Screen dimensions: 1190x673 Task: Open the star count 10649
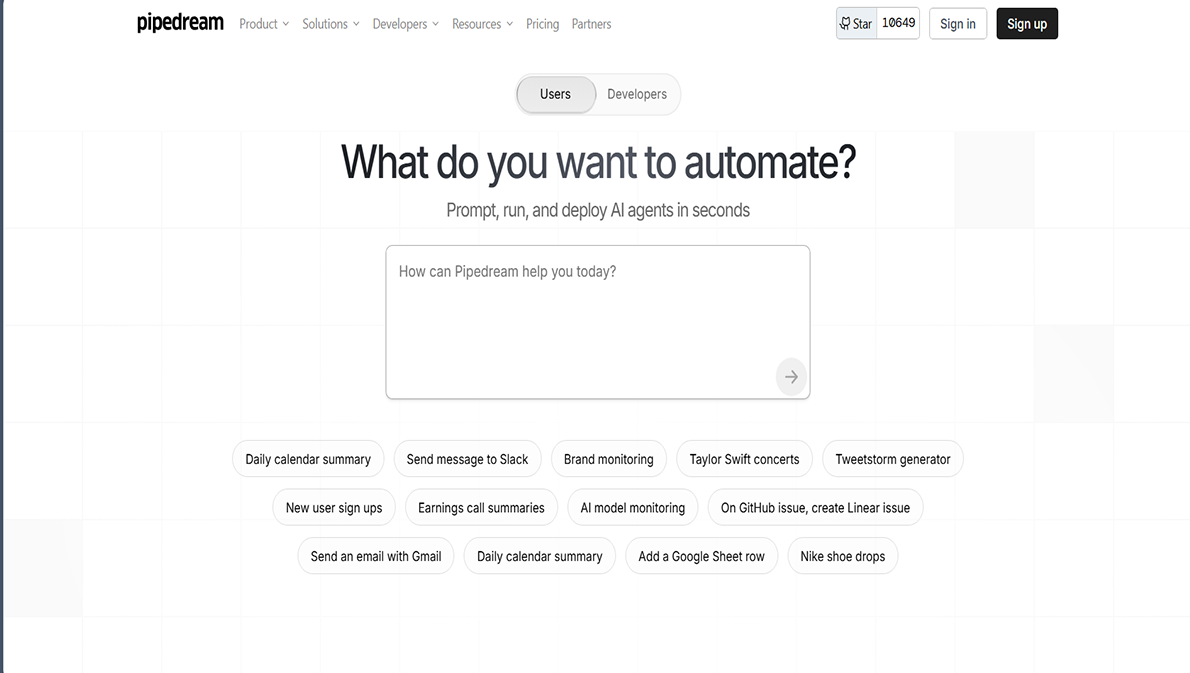[x=899, y=24]
